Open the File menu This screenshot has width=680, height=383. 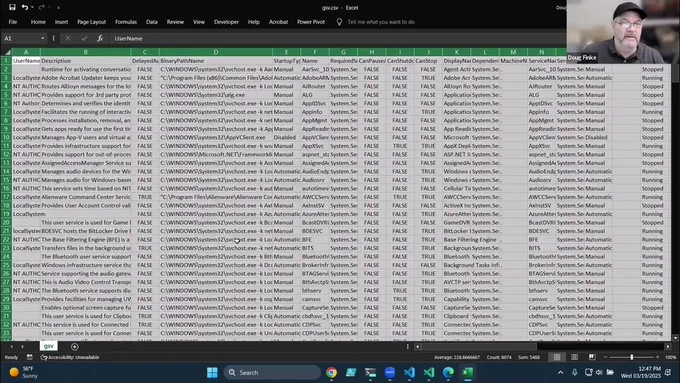coord(13,22)
